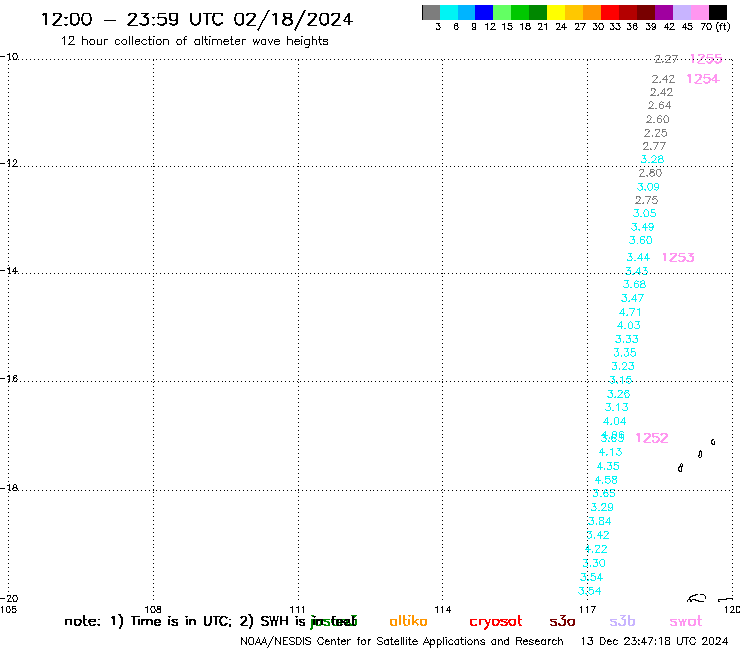740x650 pixels.
Task: Click the 3.23 wave height value
Action: click(623, 366)
